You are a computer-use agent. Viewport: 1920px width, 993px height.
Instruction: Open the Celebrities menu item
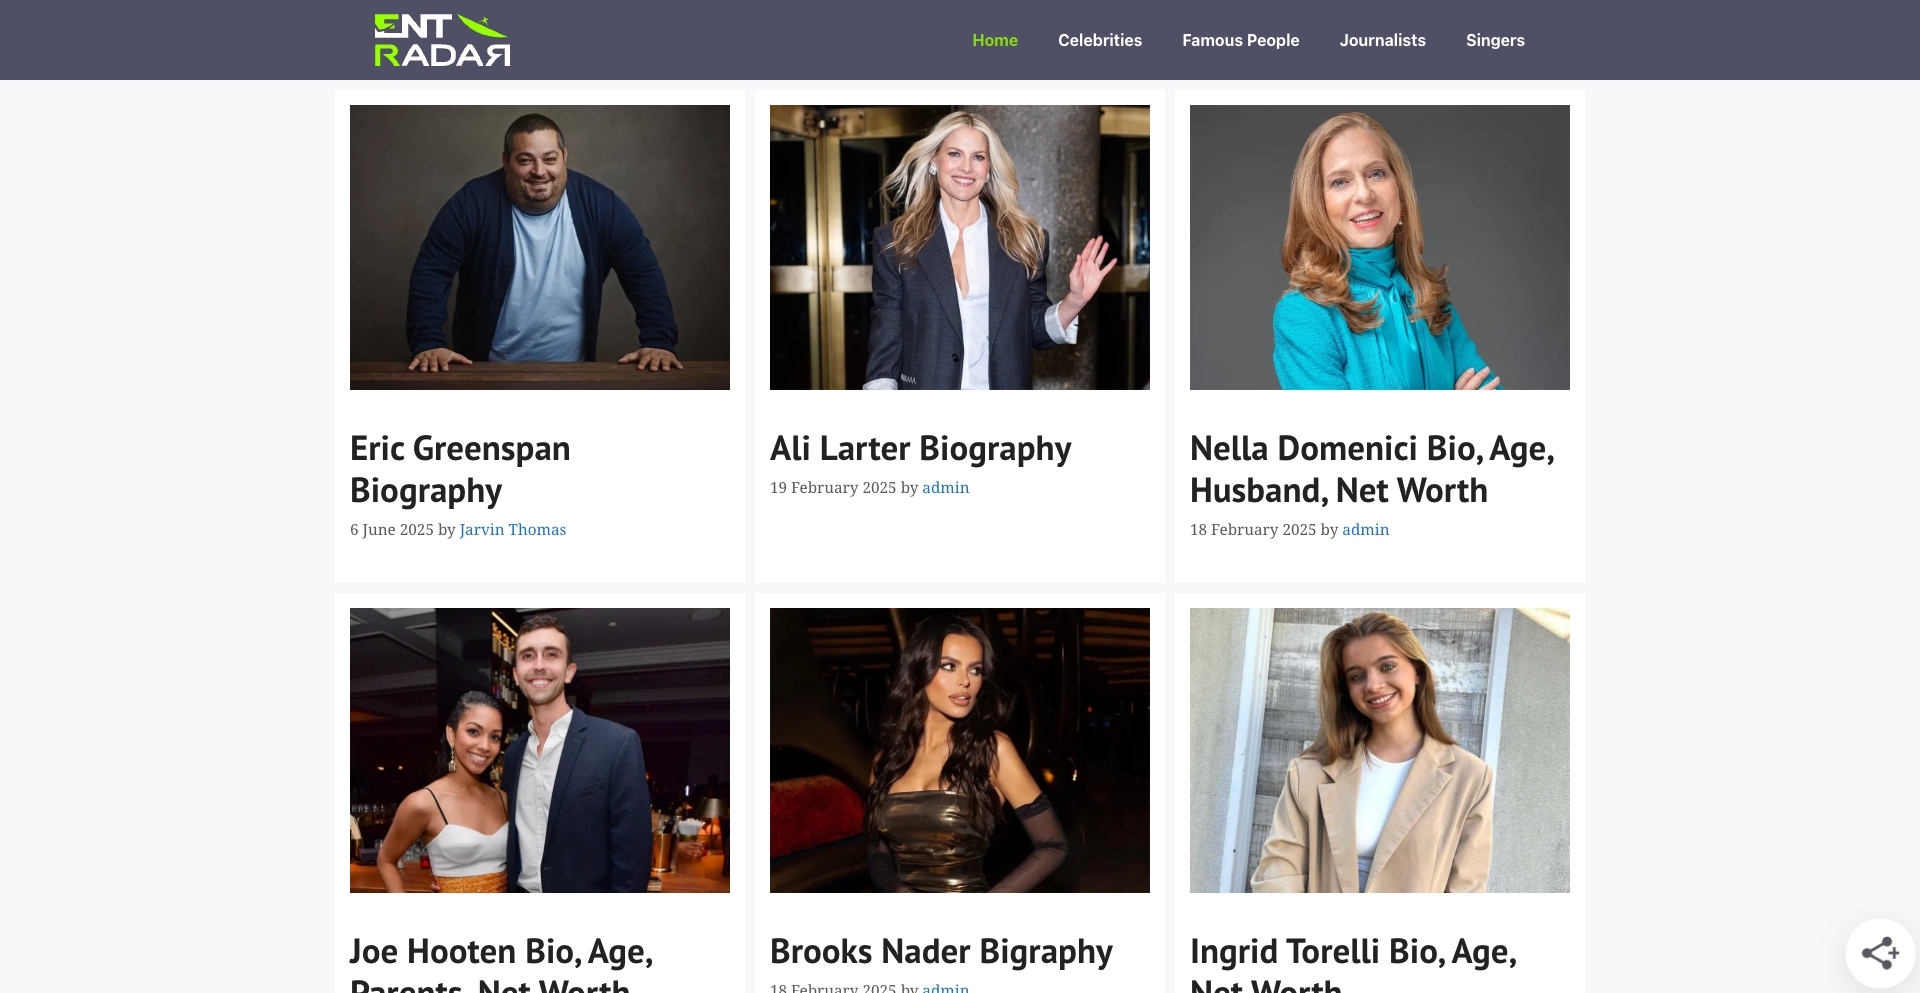[1100, 40]
